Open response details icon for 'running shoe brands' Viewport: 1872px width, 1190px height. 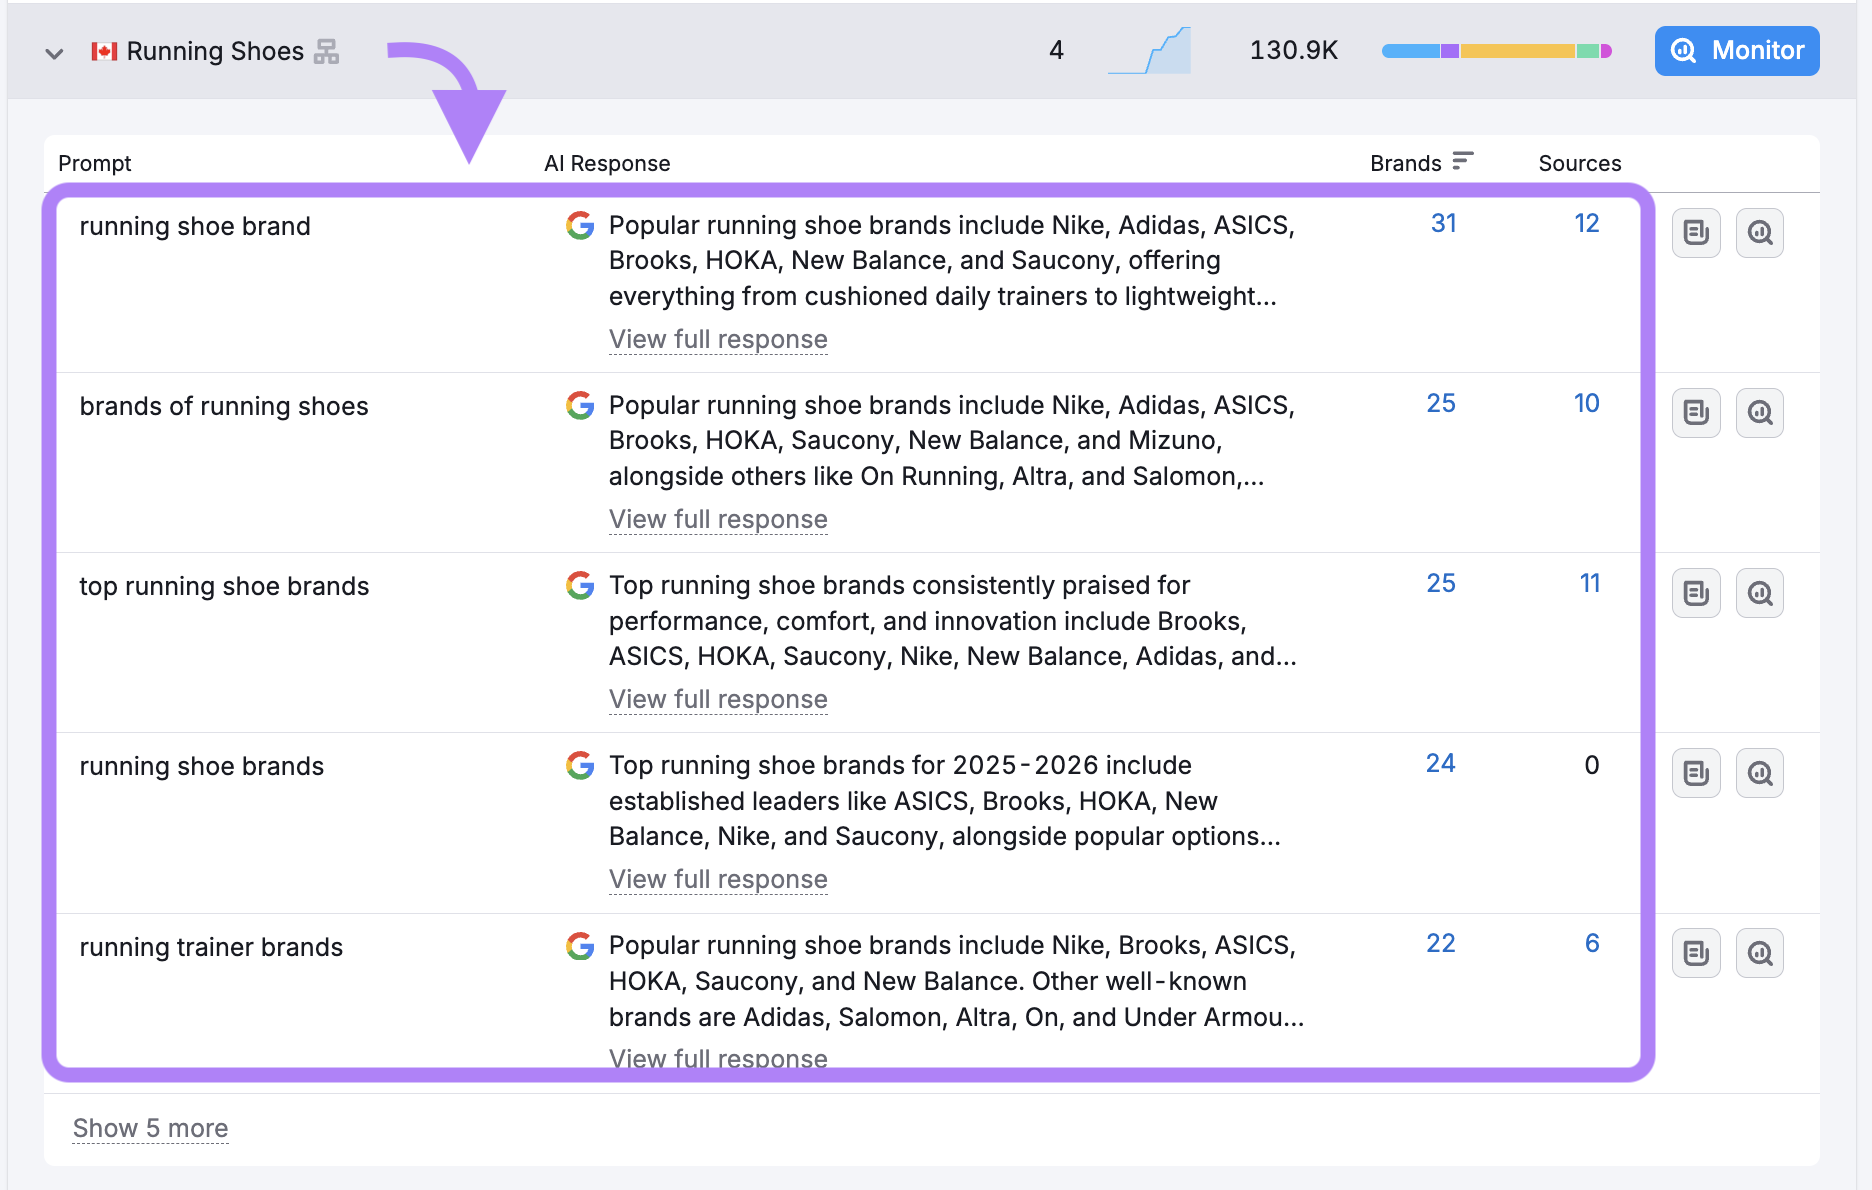pos(1696,773)
